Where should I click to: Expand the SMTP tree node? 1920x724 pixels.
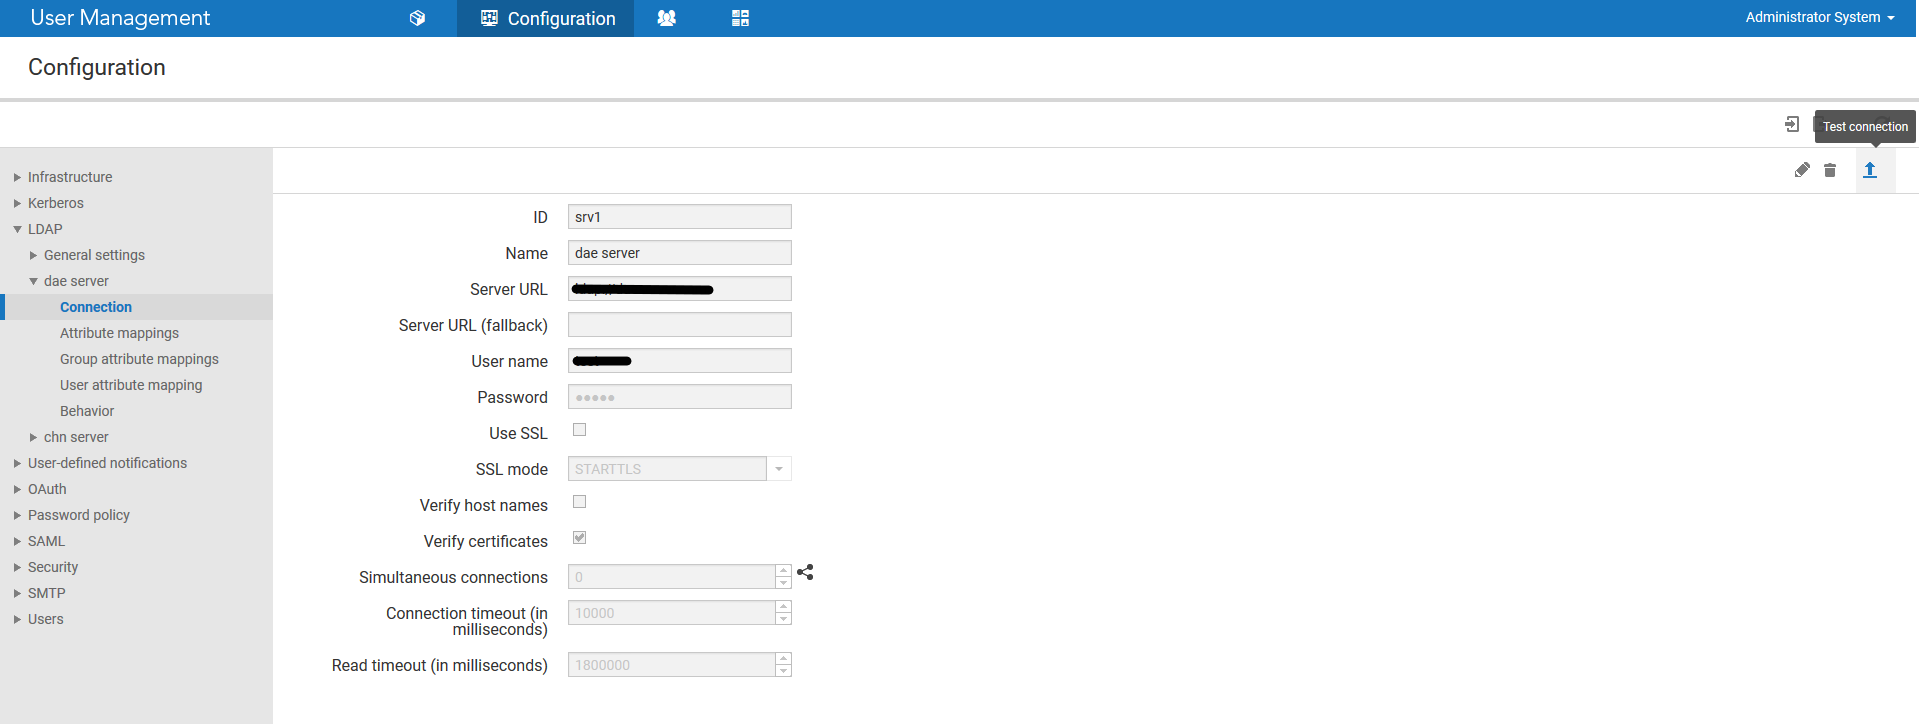coord(17,593)
